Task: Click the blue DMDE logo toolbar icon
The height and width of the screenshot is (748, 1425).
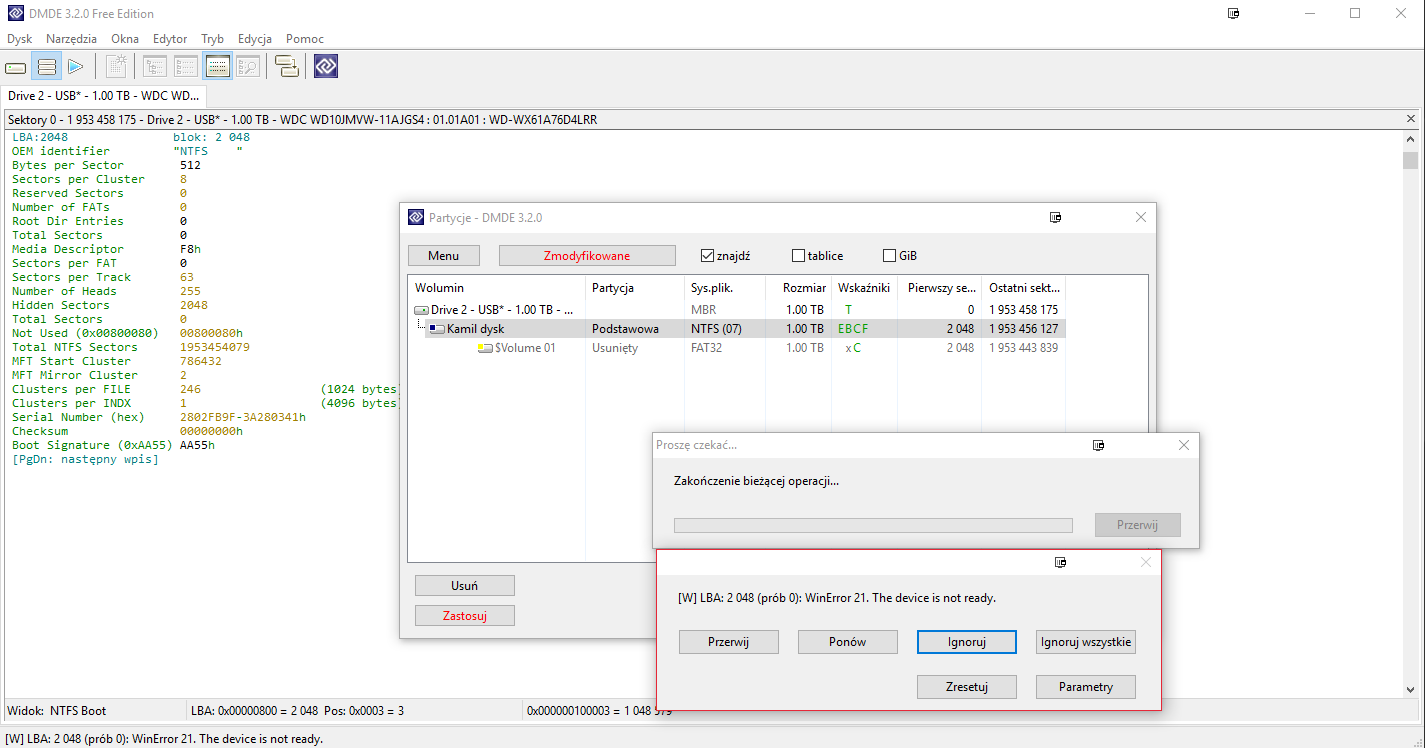Action: click(326, 67)
